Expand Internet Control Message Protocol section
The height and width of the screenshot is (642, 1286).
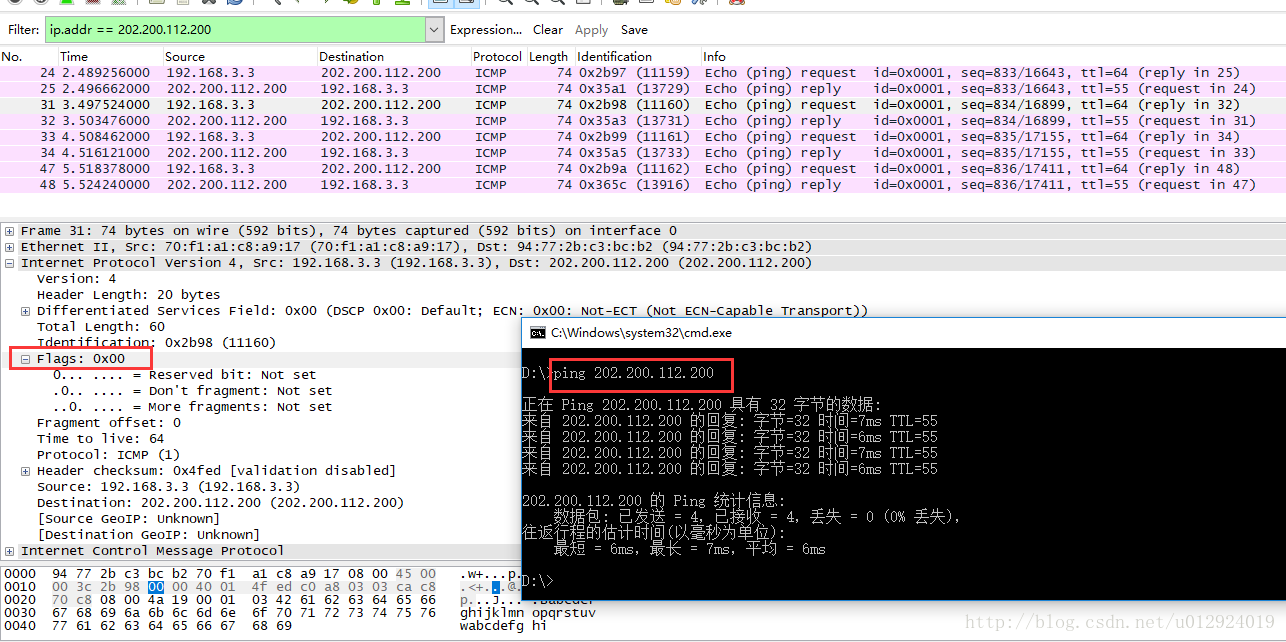click(x=10, y=551)
